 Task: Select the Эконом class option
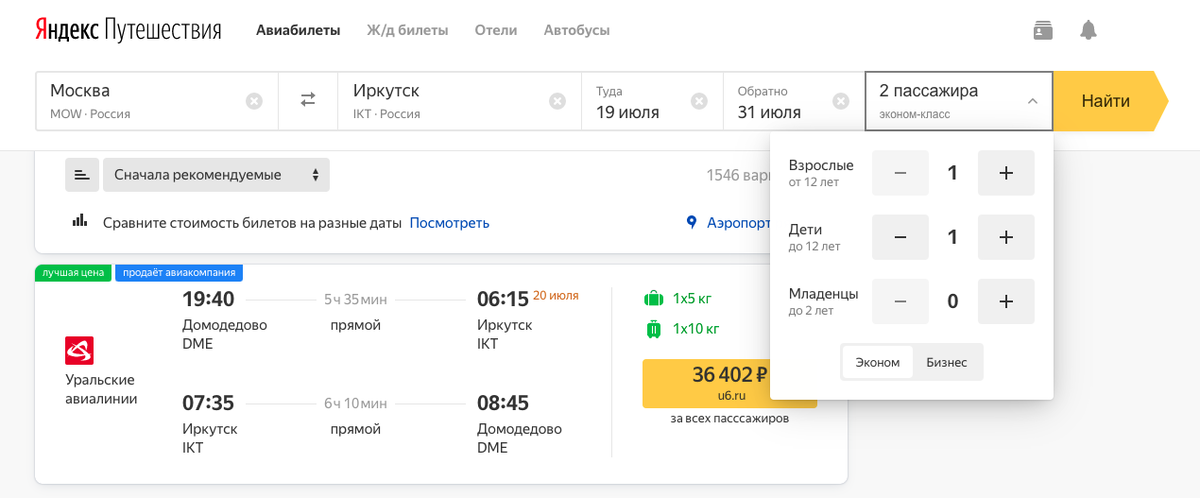click(x=877, y=362)
